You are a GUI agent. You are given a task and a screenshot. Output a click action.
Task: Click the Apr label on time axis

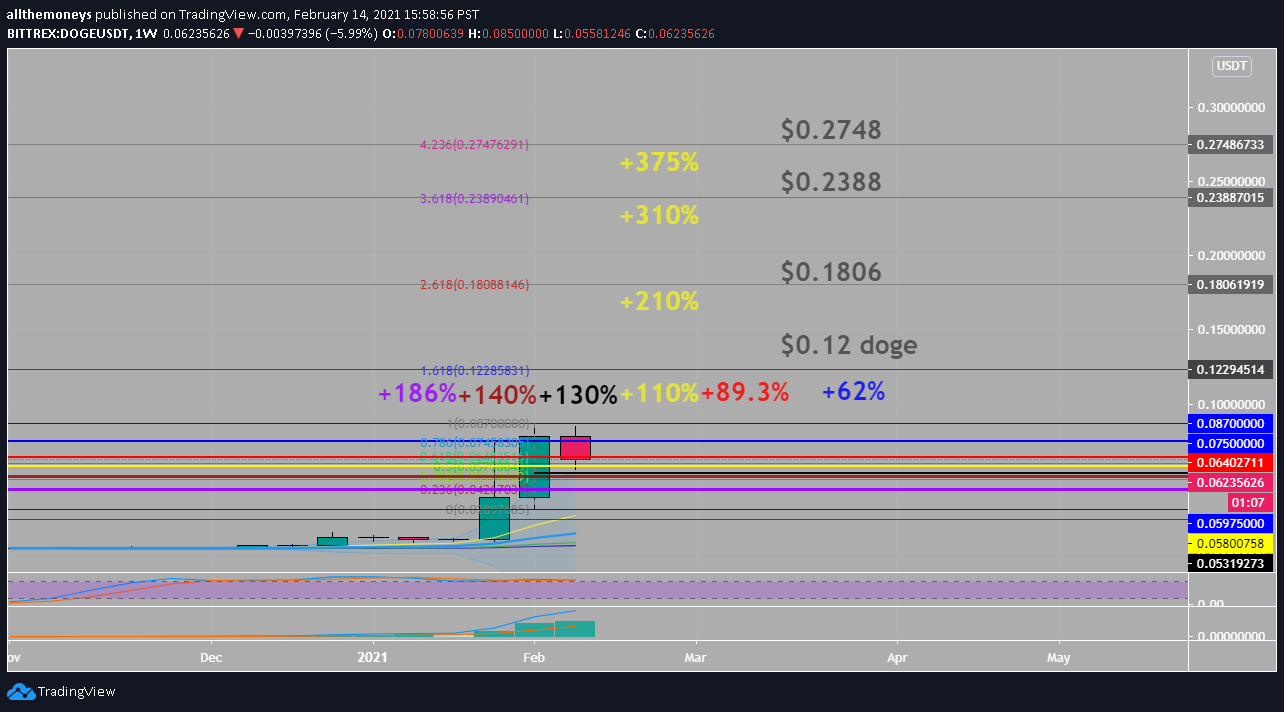tap(897, 658)
